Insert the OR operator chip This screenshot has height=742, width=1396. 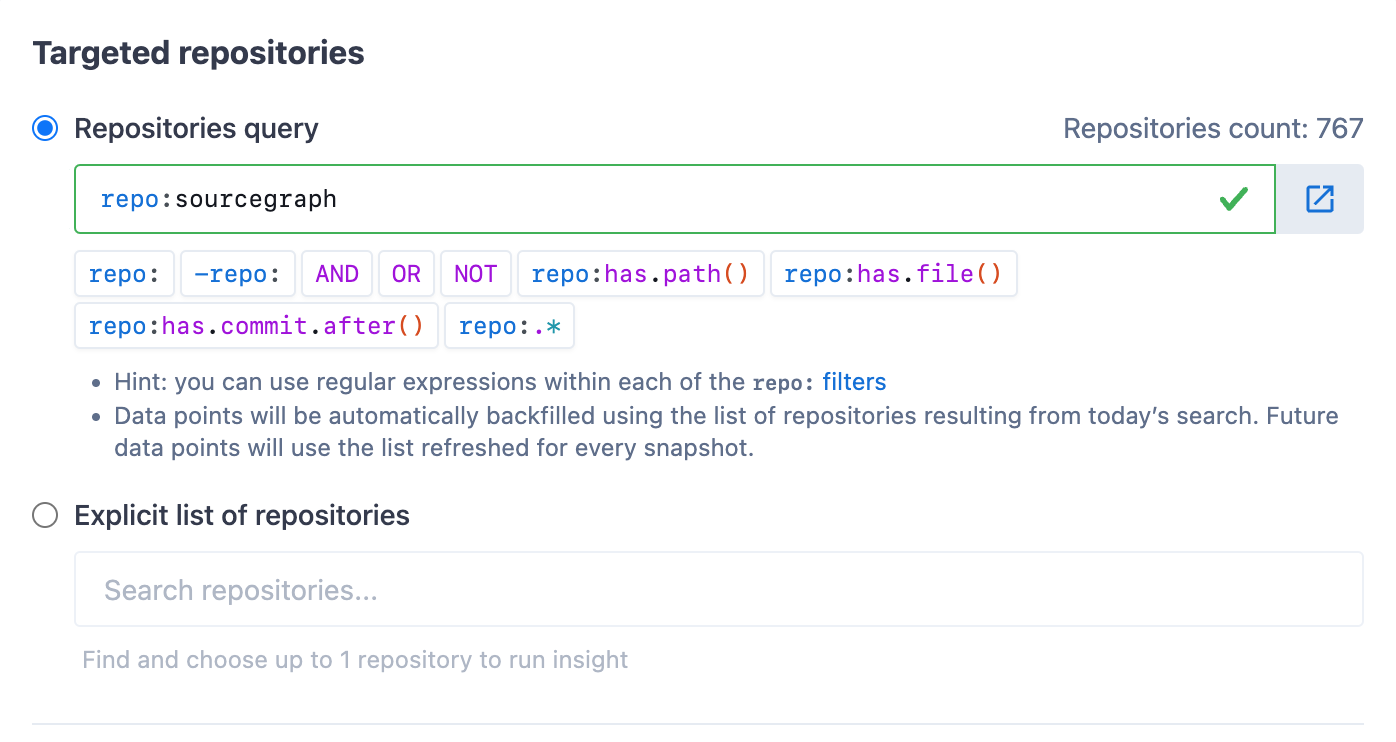pos(406,274)
